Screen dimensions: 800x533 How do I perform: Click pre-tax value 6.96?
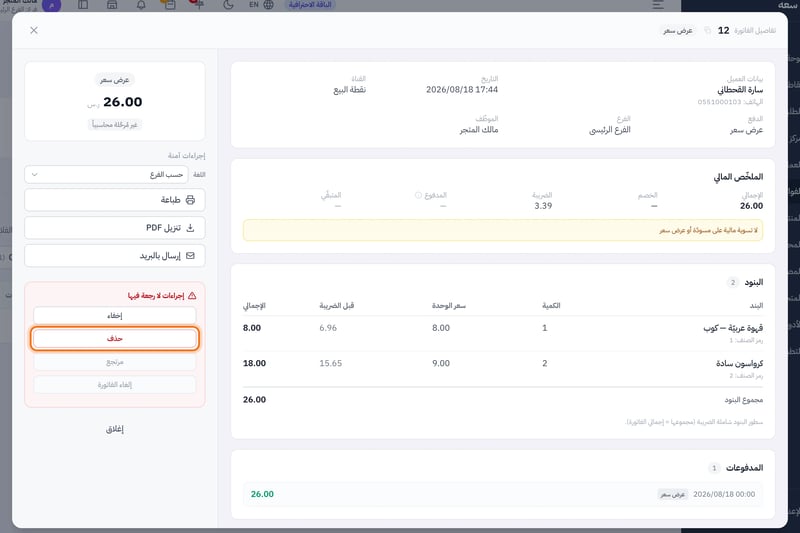click(328, 328)
